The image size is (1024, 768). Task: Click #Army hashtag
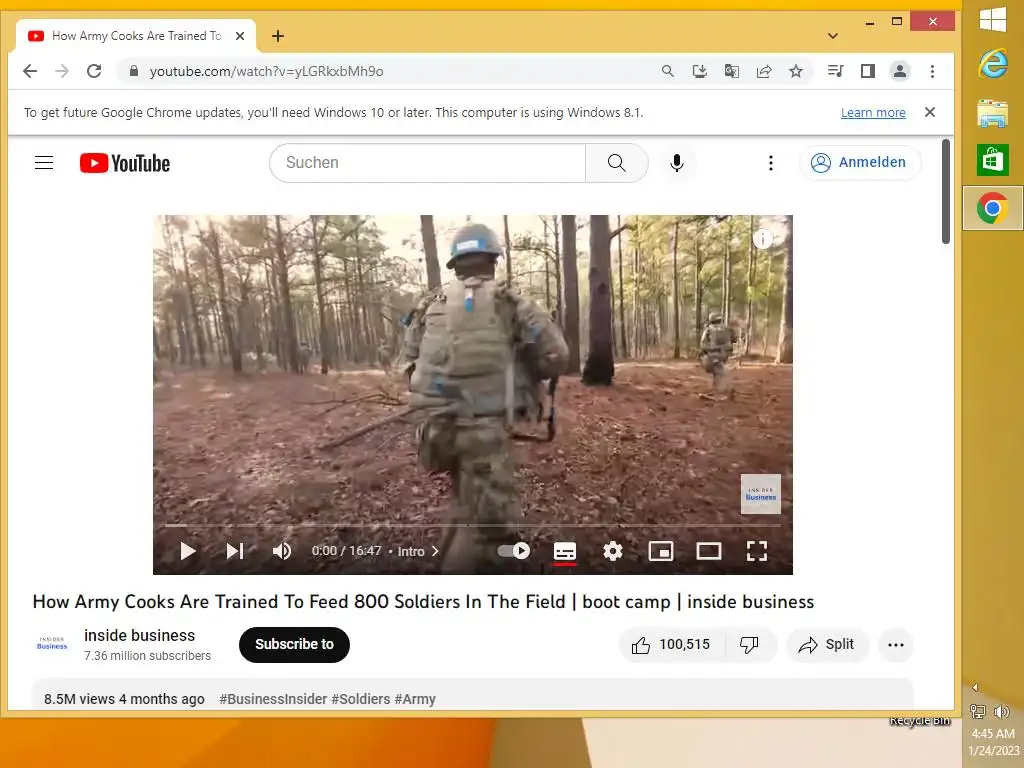tap(415, 699)
